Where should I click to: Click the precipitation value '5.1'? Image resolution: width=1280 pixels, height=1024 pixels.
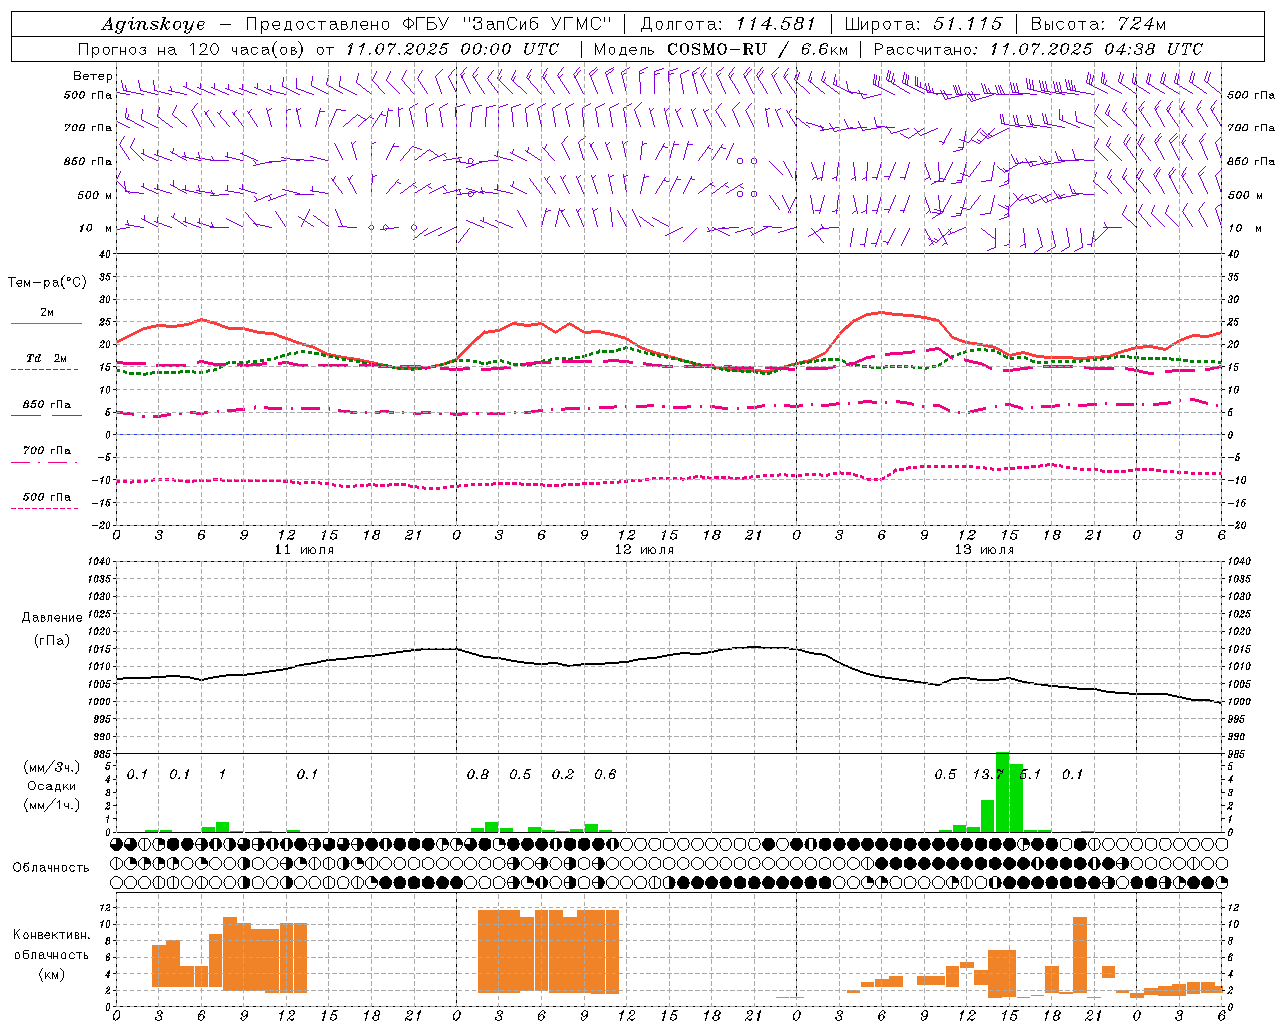pyautogui.click(x=1030, y=775)
